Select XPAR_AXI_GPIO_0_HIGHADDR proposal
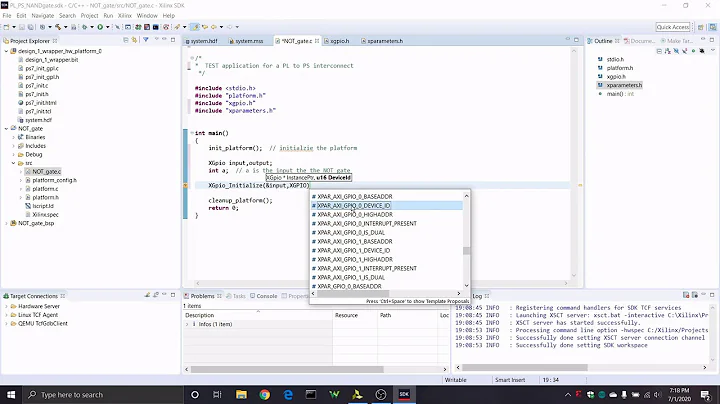Screen dimensions: 720x404 point(354,214)
